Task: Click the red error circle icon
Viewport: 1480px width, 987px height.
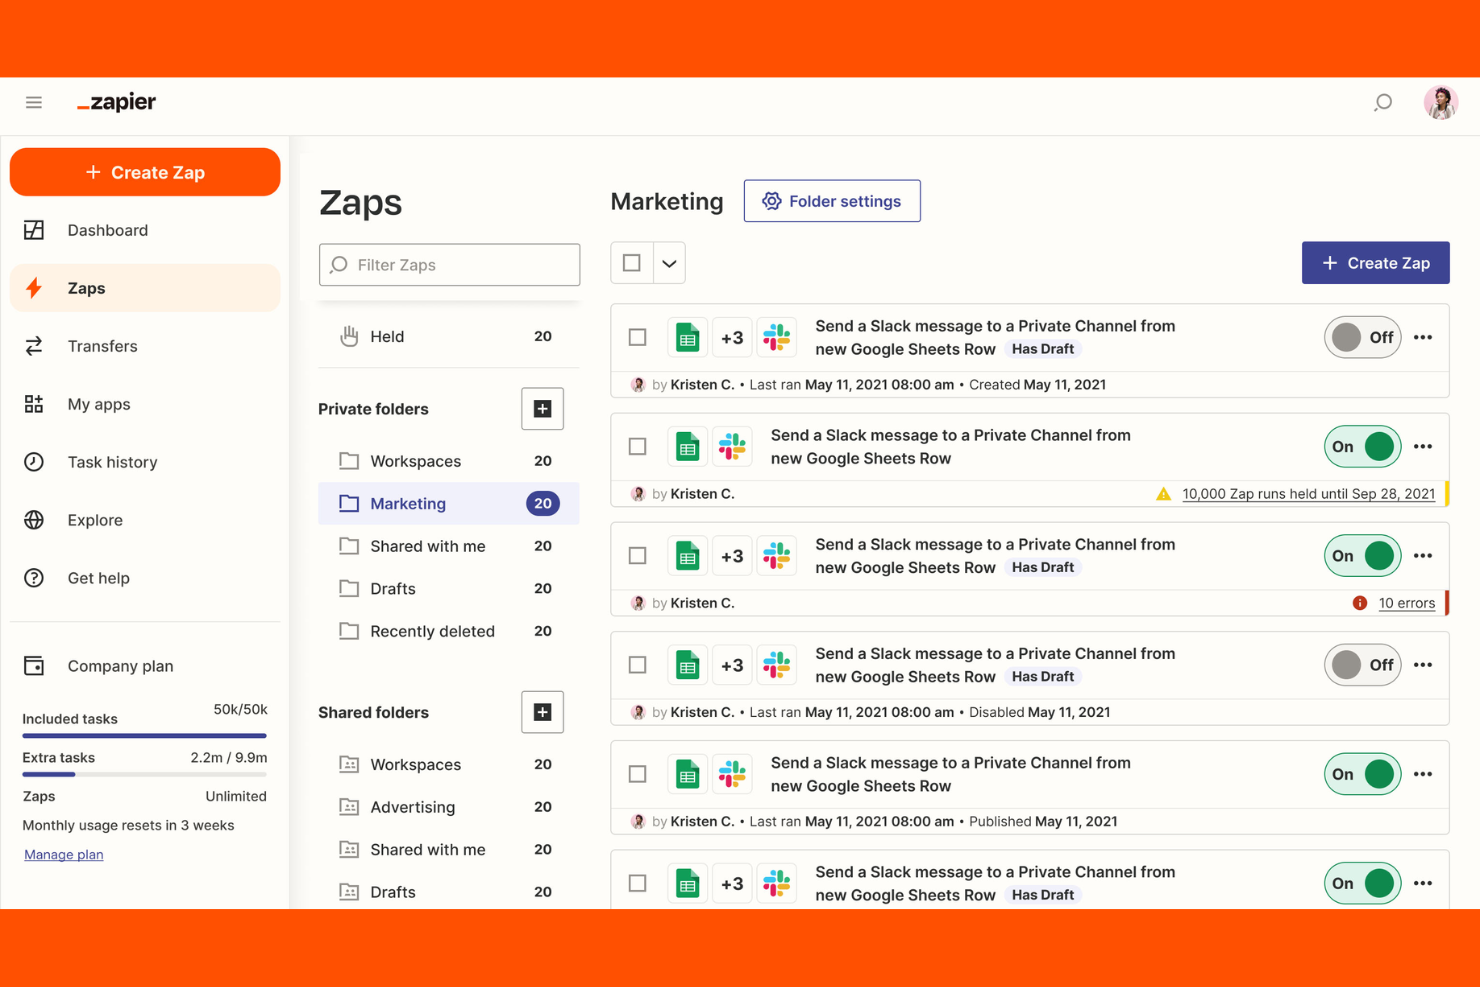Action: (x=1360, y=603)
